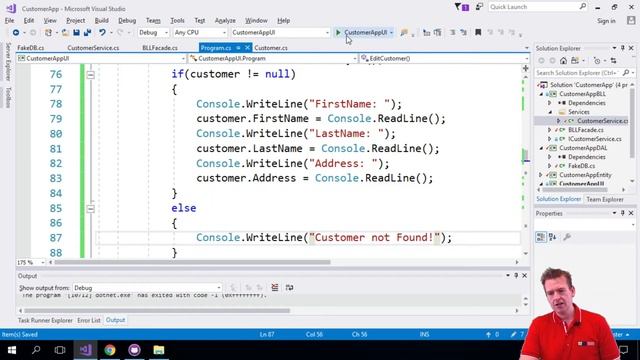Click Open File folder toolbar icon

[65, 32]
